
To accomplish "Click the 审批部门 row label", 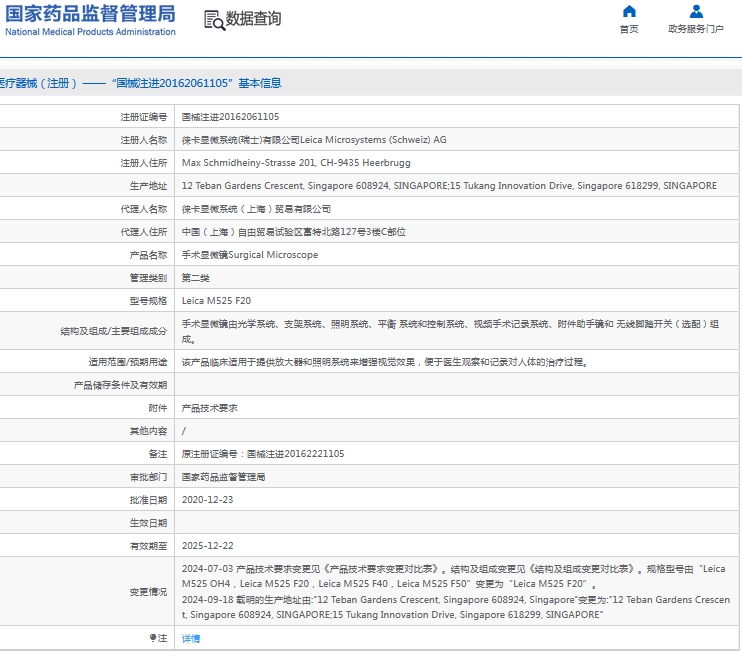I will click(149, 477).
